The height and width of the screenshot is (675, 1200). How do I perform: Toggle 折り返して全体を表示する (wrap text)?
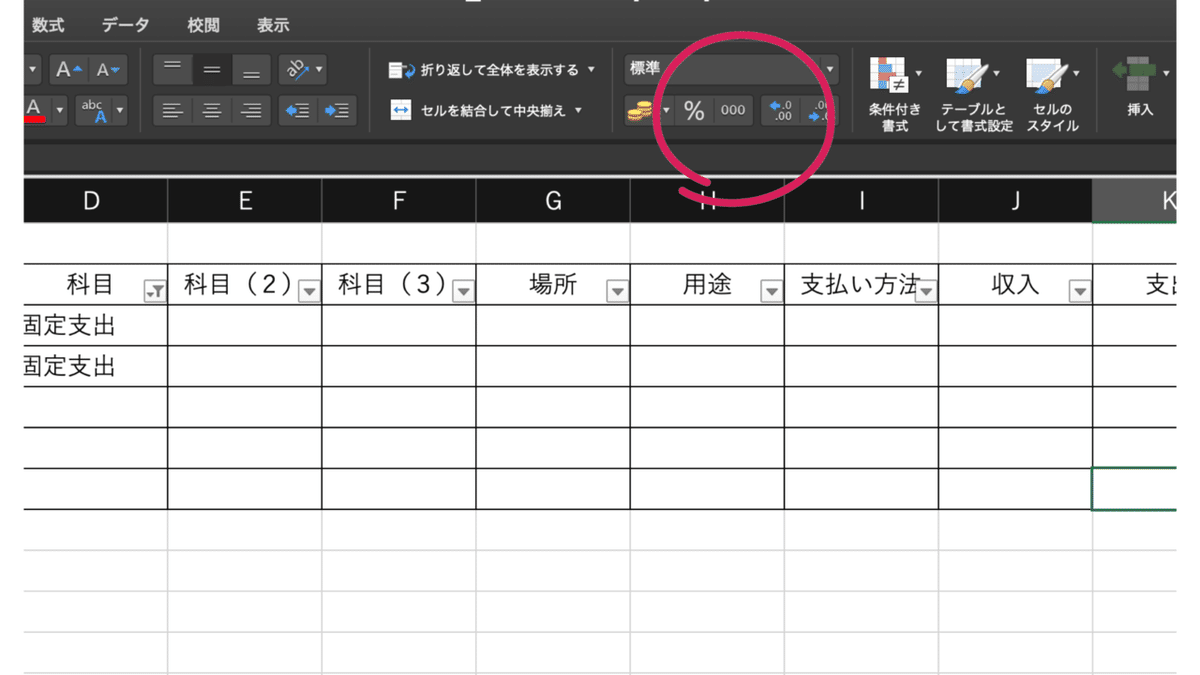tap(481, 71)
